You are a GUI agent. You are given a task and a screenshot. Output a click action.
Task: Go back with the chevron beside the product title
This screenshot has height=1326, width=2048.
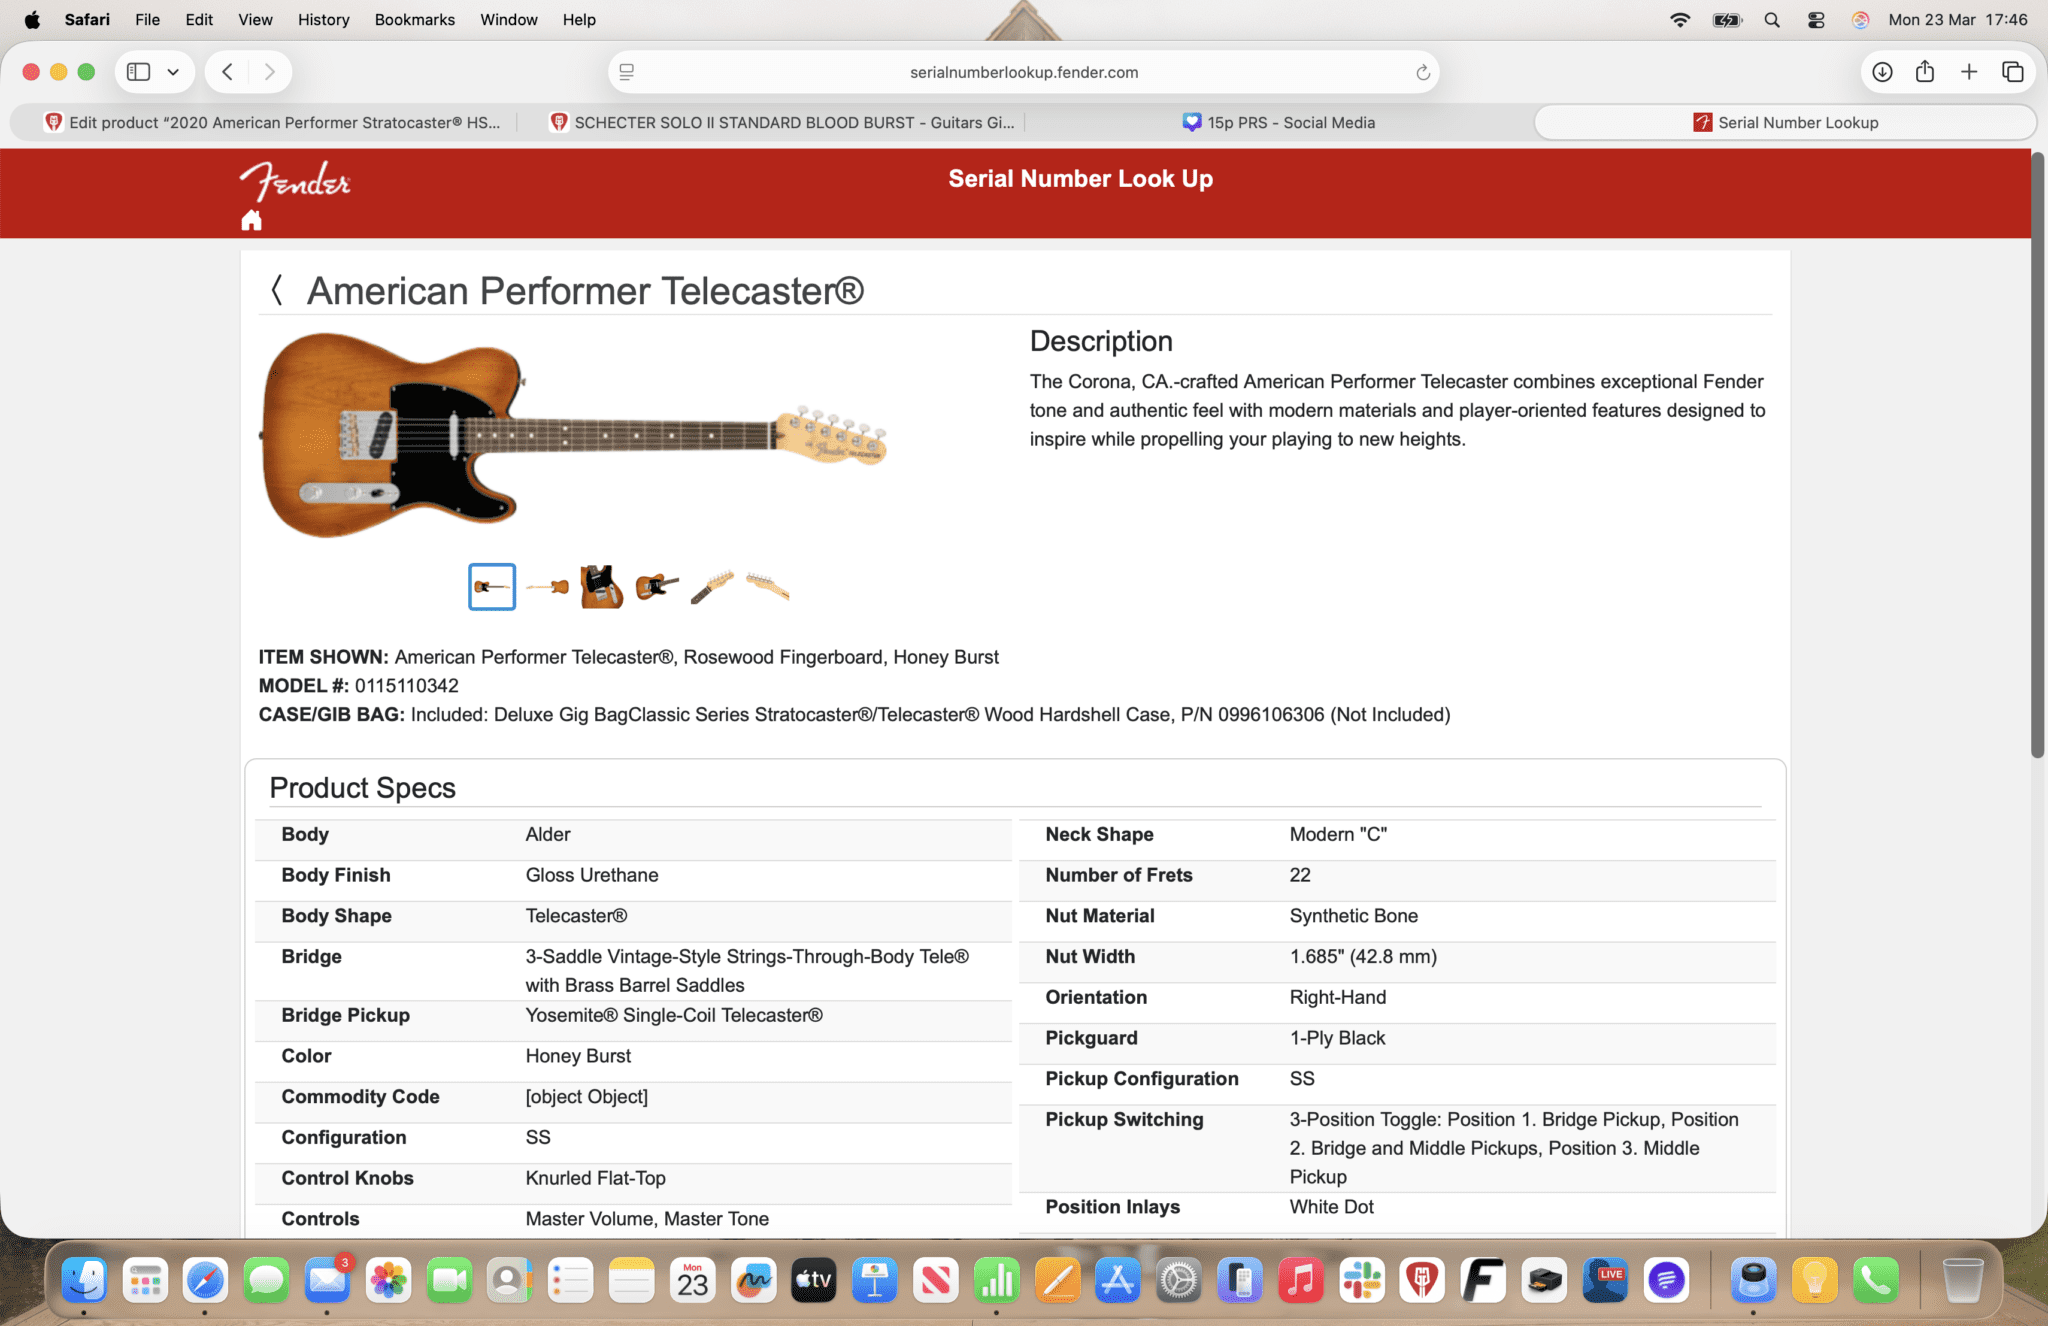coord(277,291)
